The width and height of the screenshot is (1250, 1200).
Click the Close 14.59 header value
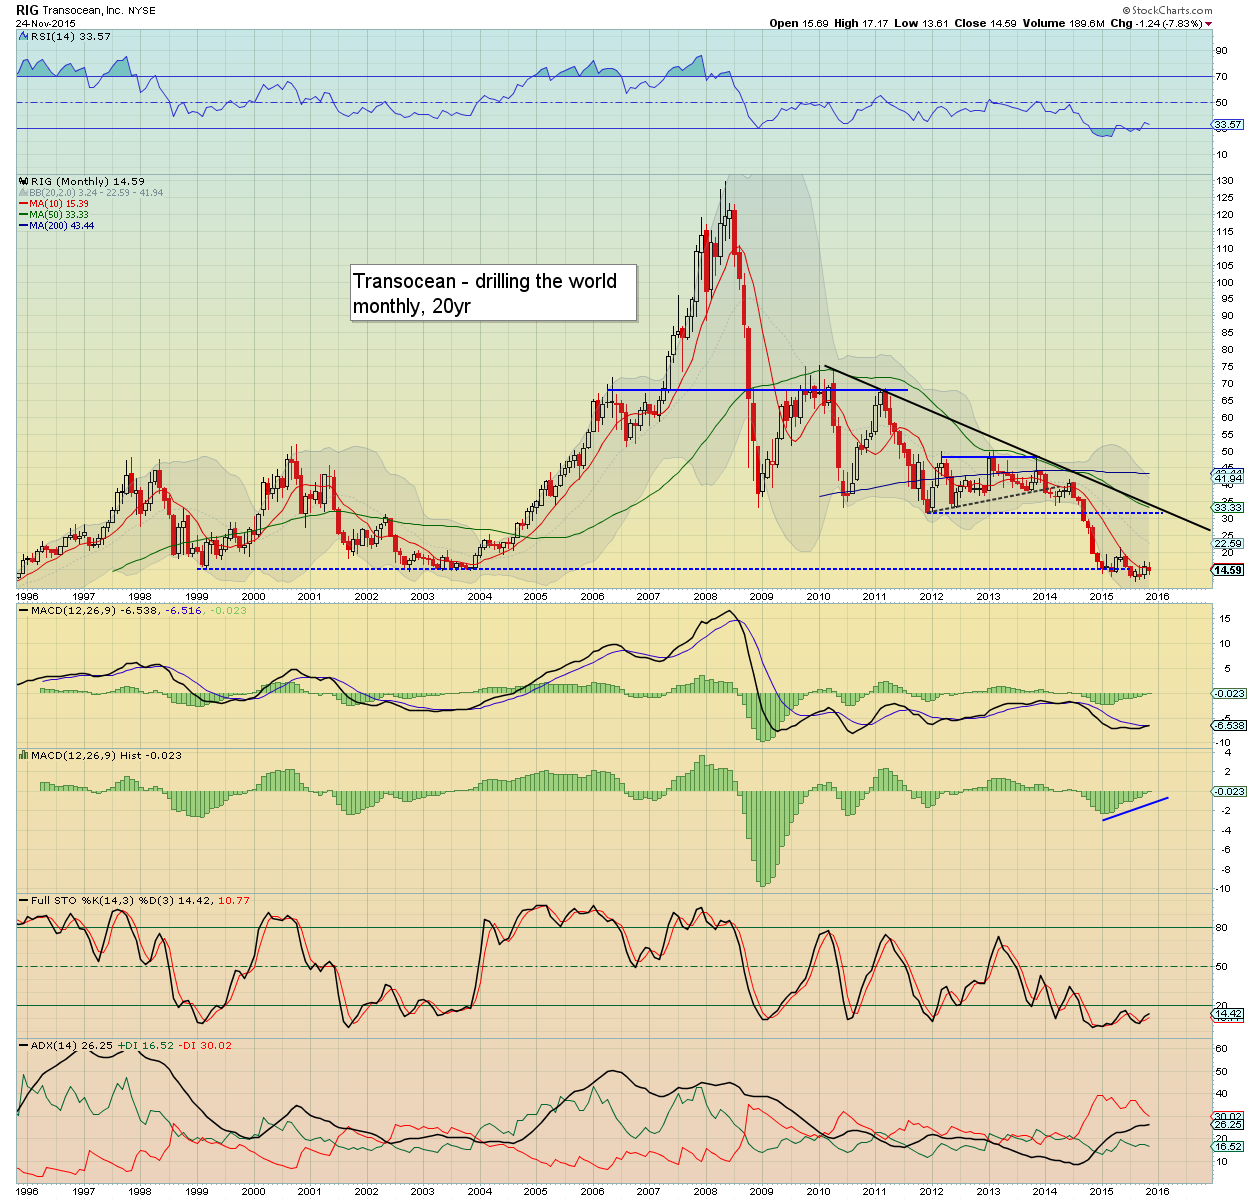(985, 23)
